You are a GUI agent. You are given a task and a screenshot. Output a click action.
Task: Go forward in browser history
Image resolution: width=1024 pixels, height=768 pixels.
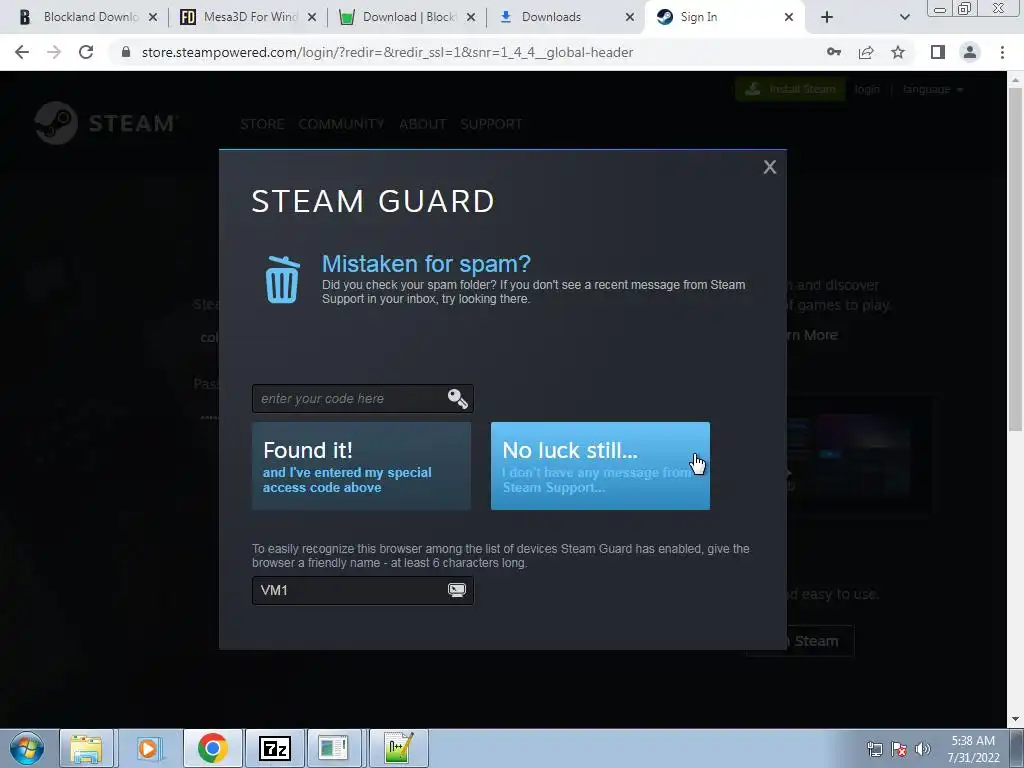pos(54,52)
